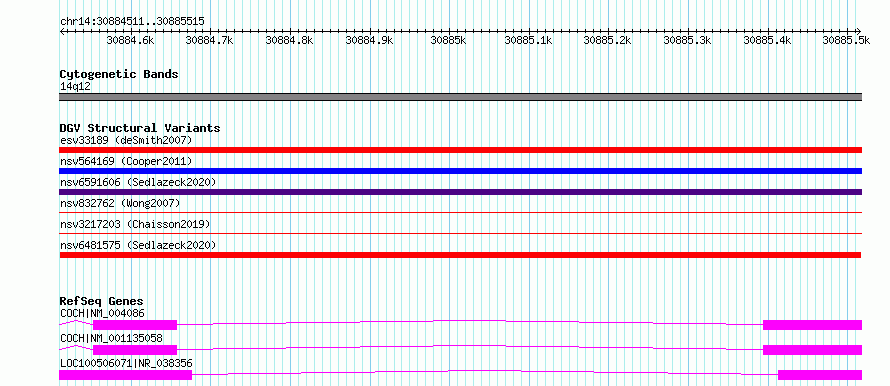Click the intron line of COCH|NM_001135058
This screenshot has height=386, width=890.
(470, 346)
